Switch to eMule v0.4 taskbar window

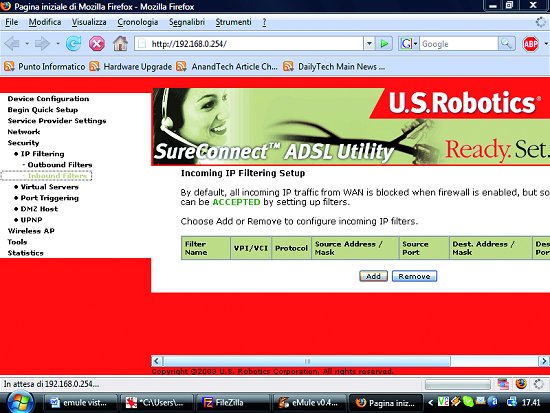coord(309,403)
